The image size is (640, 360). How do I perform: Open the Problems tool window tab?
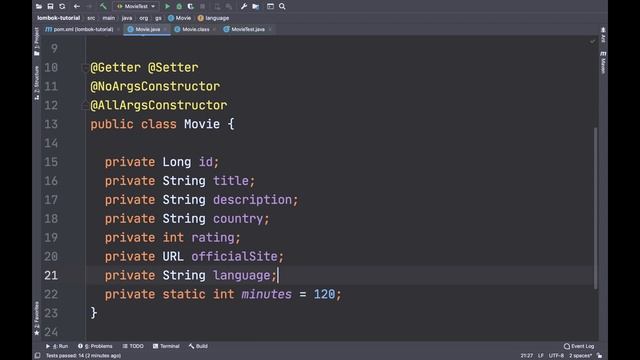point(95,346)
